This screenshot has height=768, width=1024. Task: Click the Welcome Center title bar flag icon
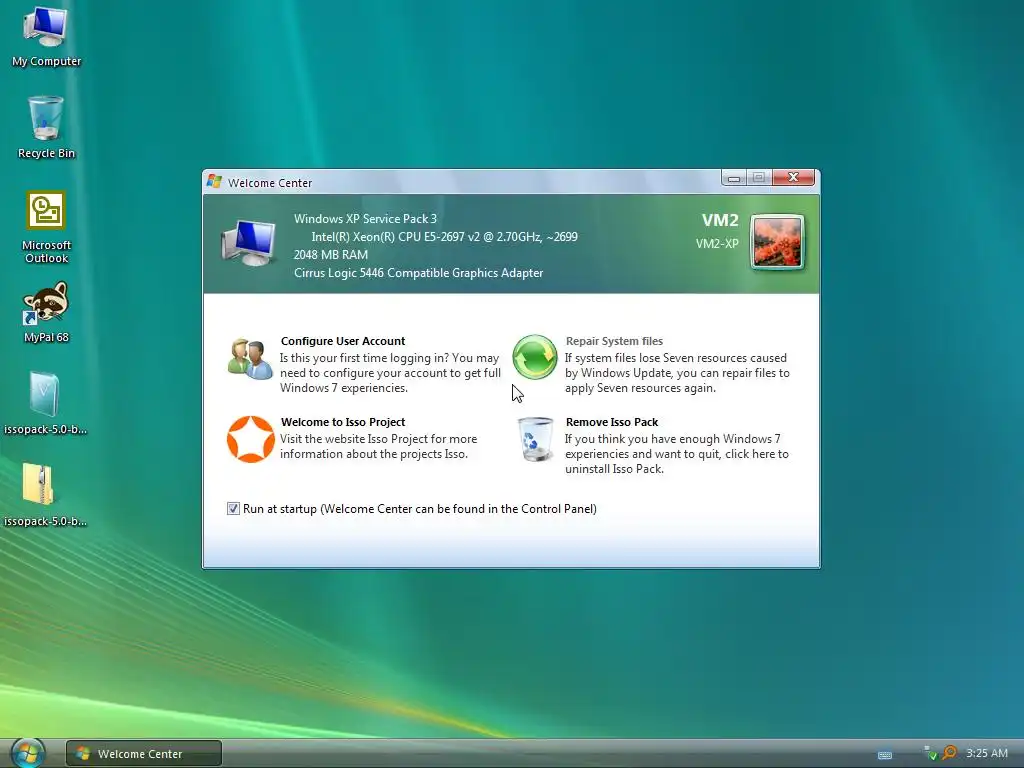coord(214,182)
